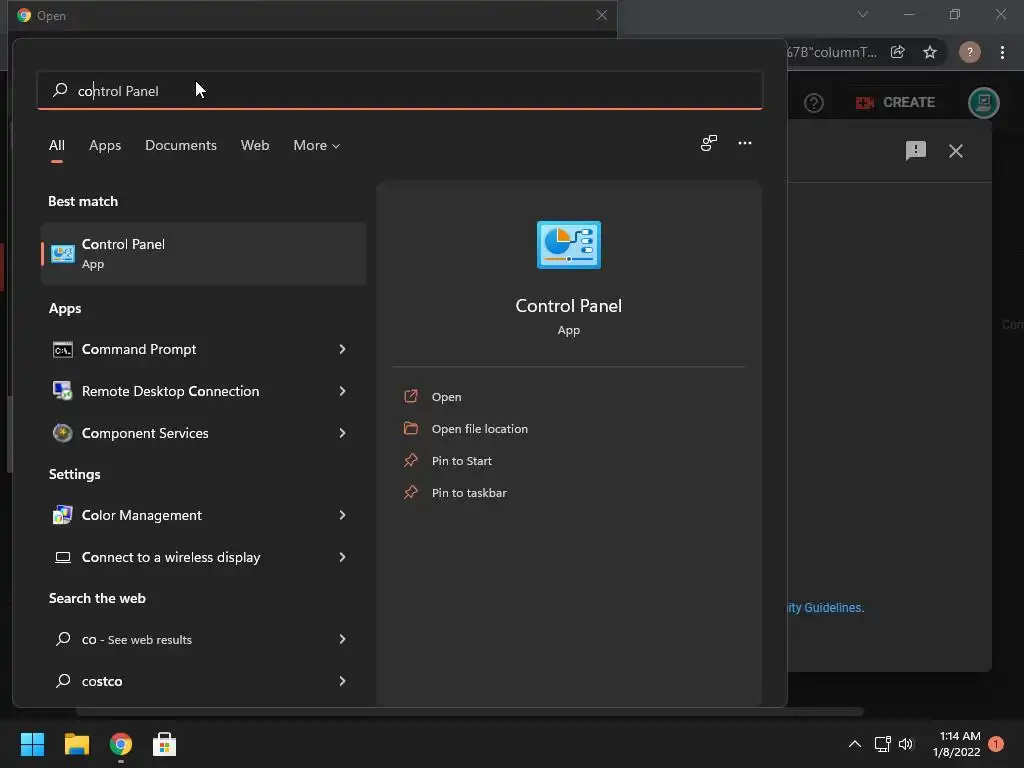Switch to the Documents filter tab
The image size is (1024, 768).
click(x=181, y=145)
